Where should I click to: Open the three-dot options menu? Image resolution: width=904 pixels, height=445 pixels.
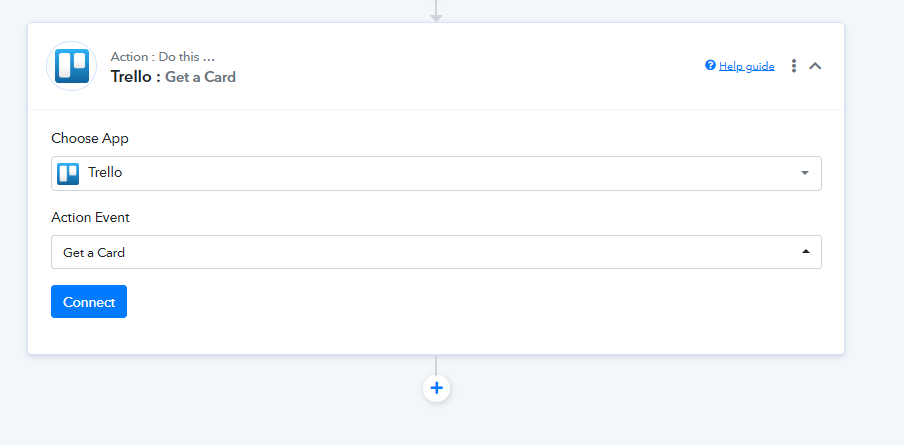(x=794, y=66)
